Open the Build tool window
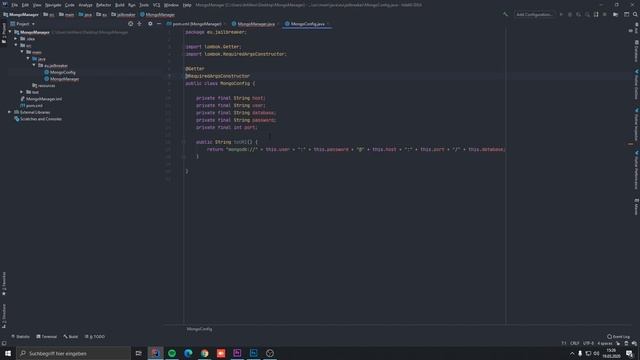 pyautogui.click(x=71, y=337)
